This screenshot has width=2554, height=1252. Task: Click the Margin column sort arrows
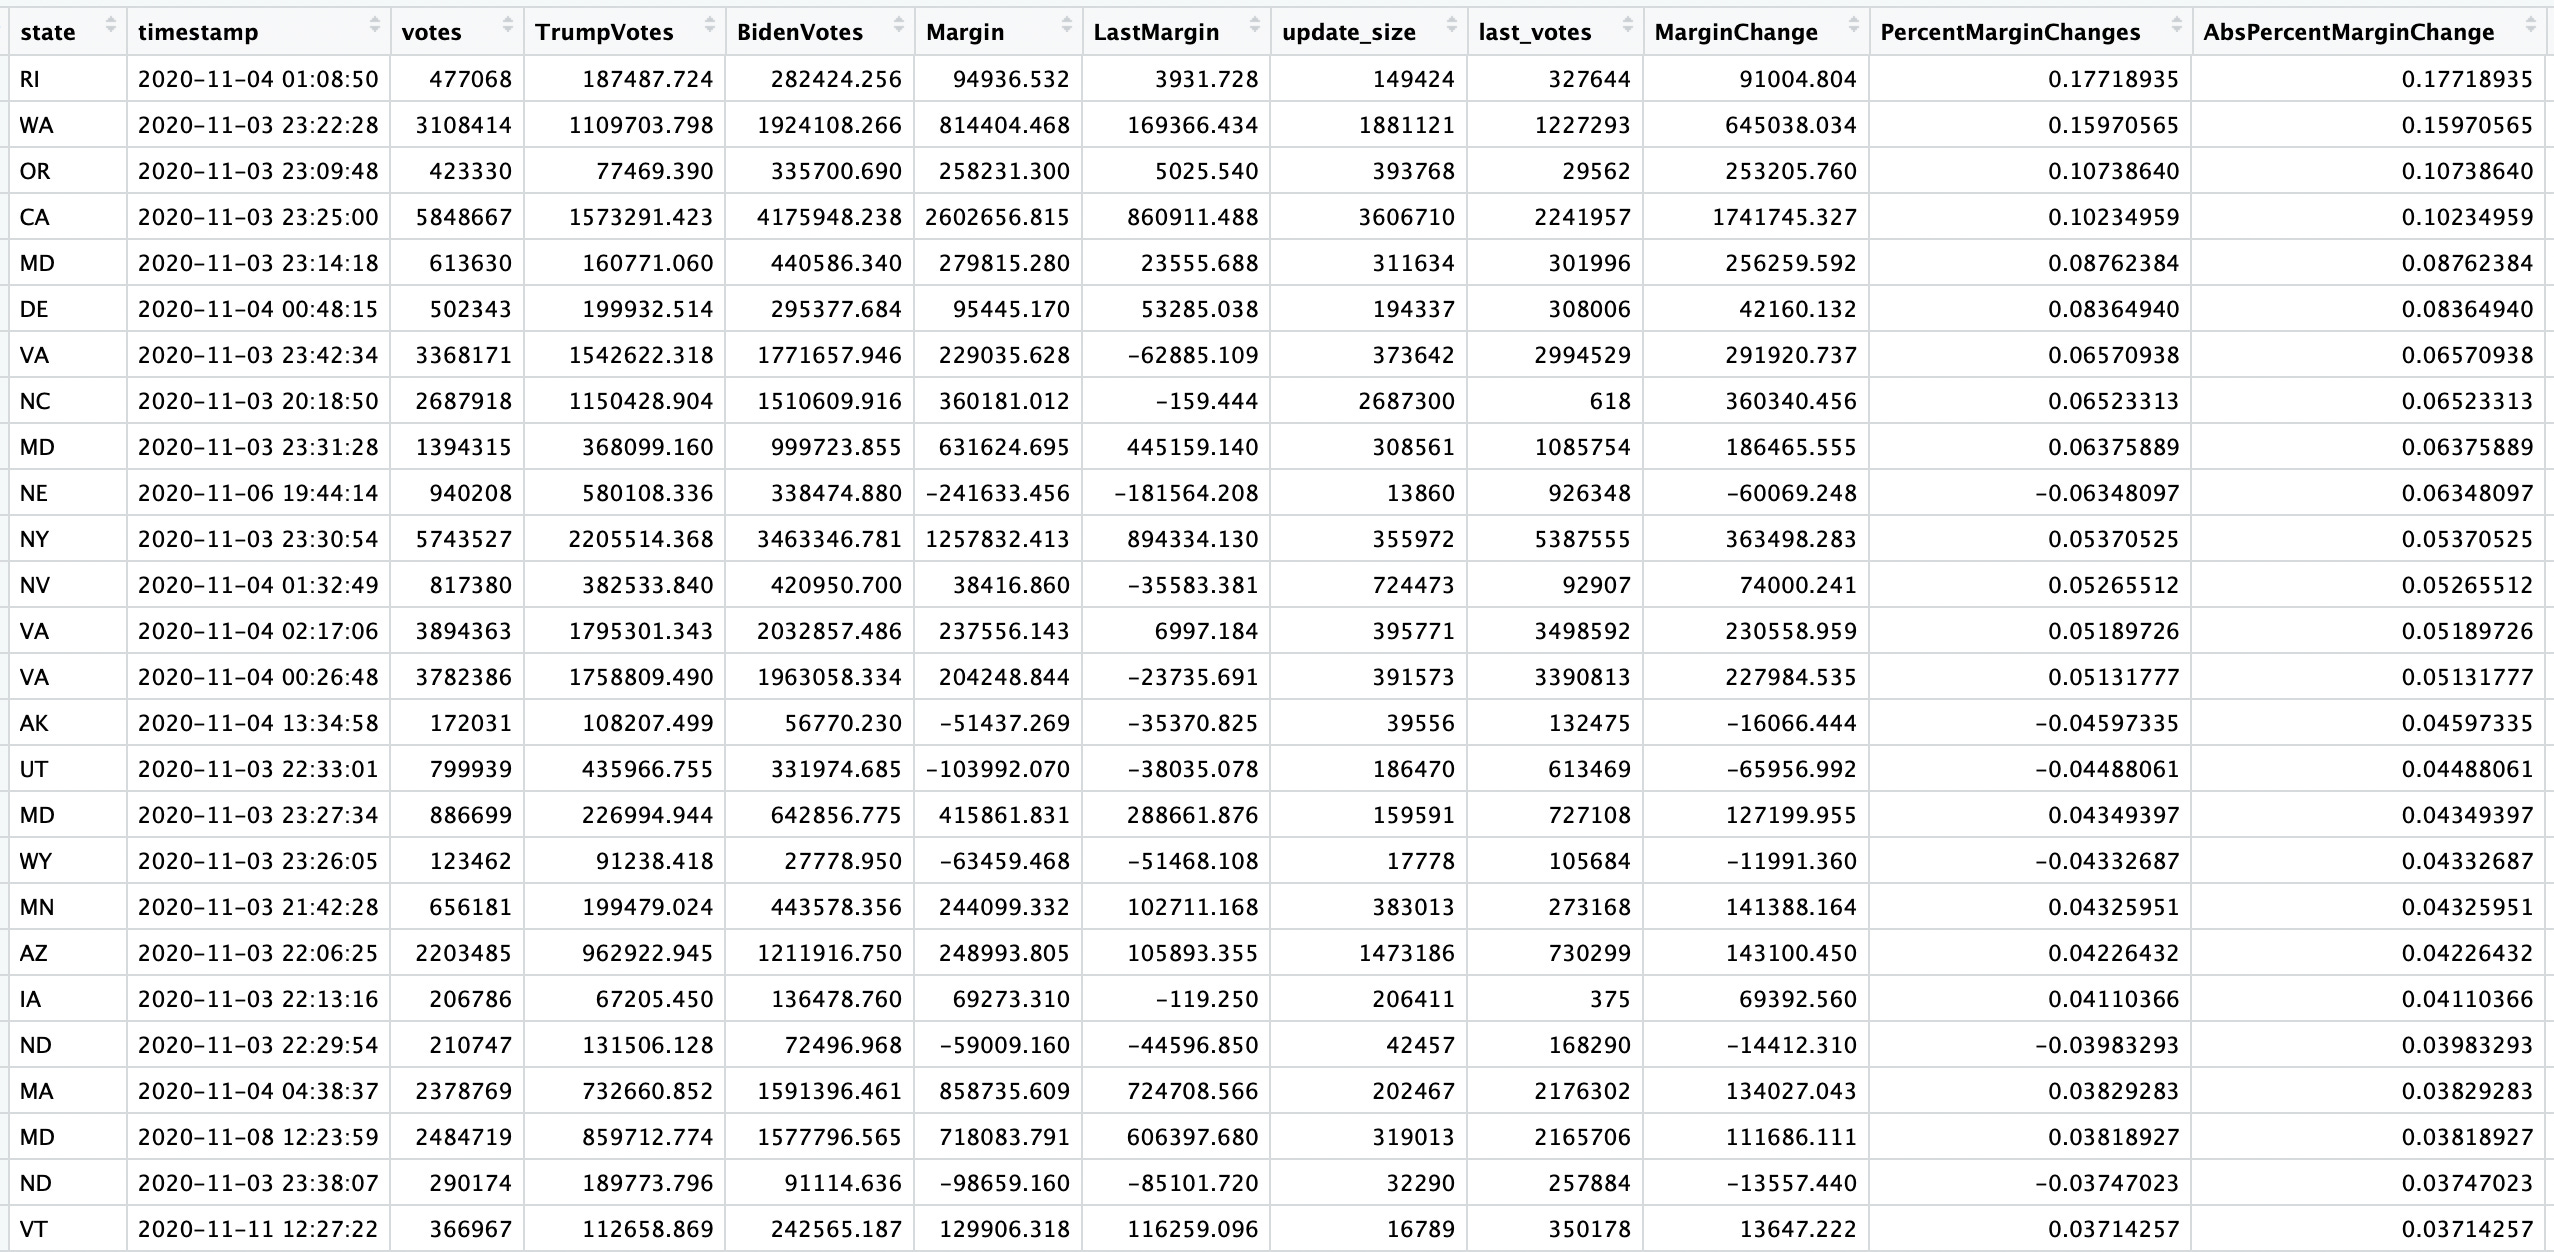coord(1066,25)
